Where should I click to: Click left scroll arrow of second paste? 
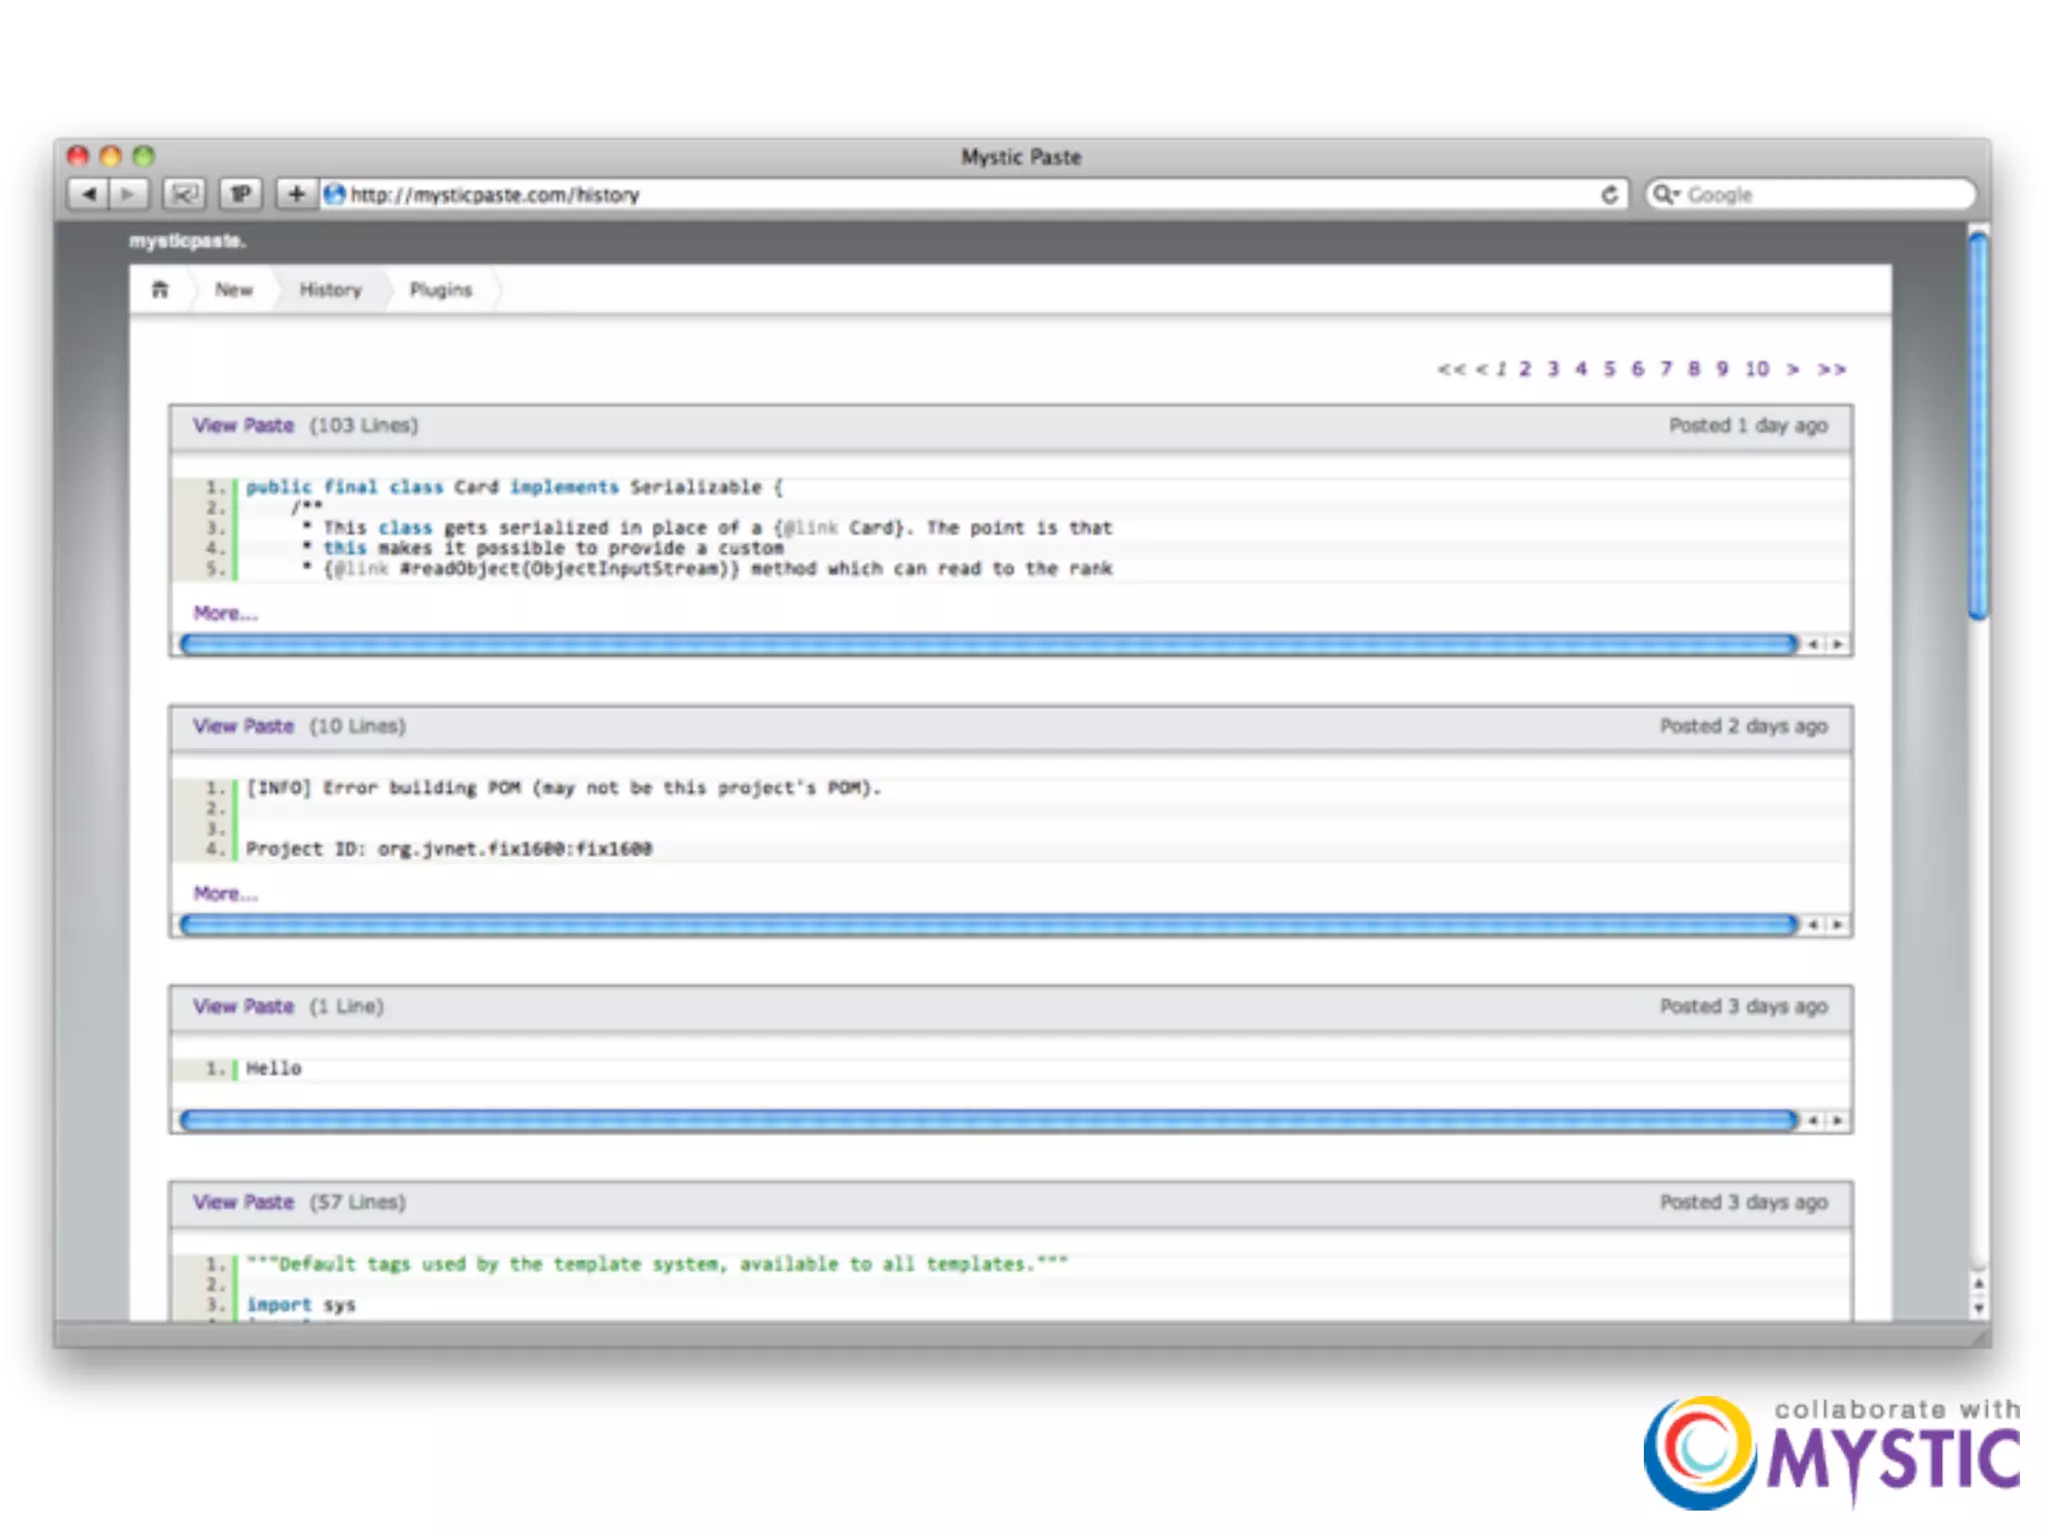(x=1813, y=925)
